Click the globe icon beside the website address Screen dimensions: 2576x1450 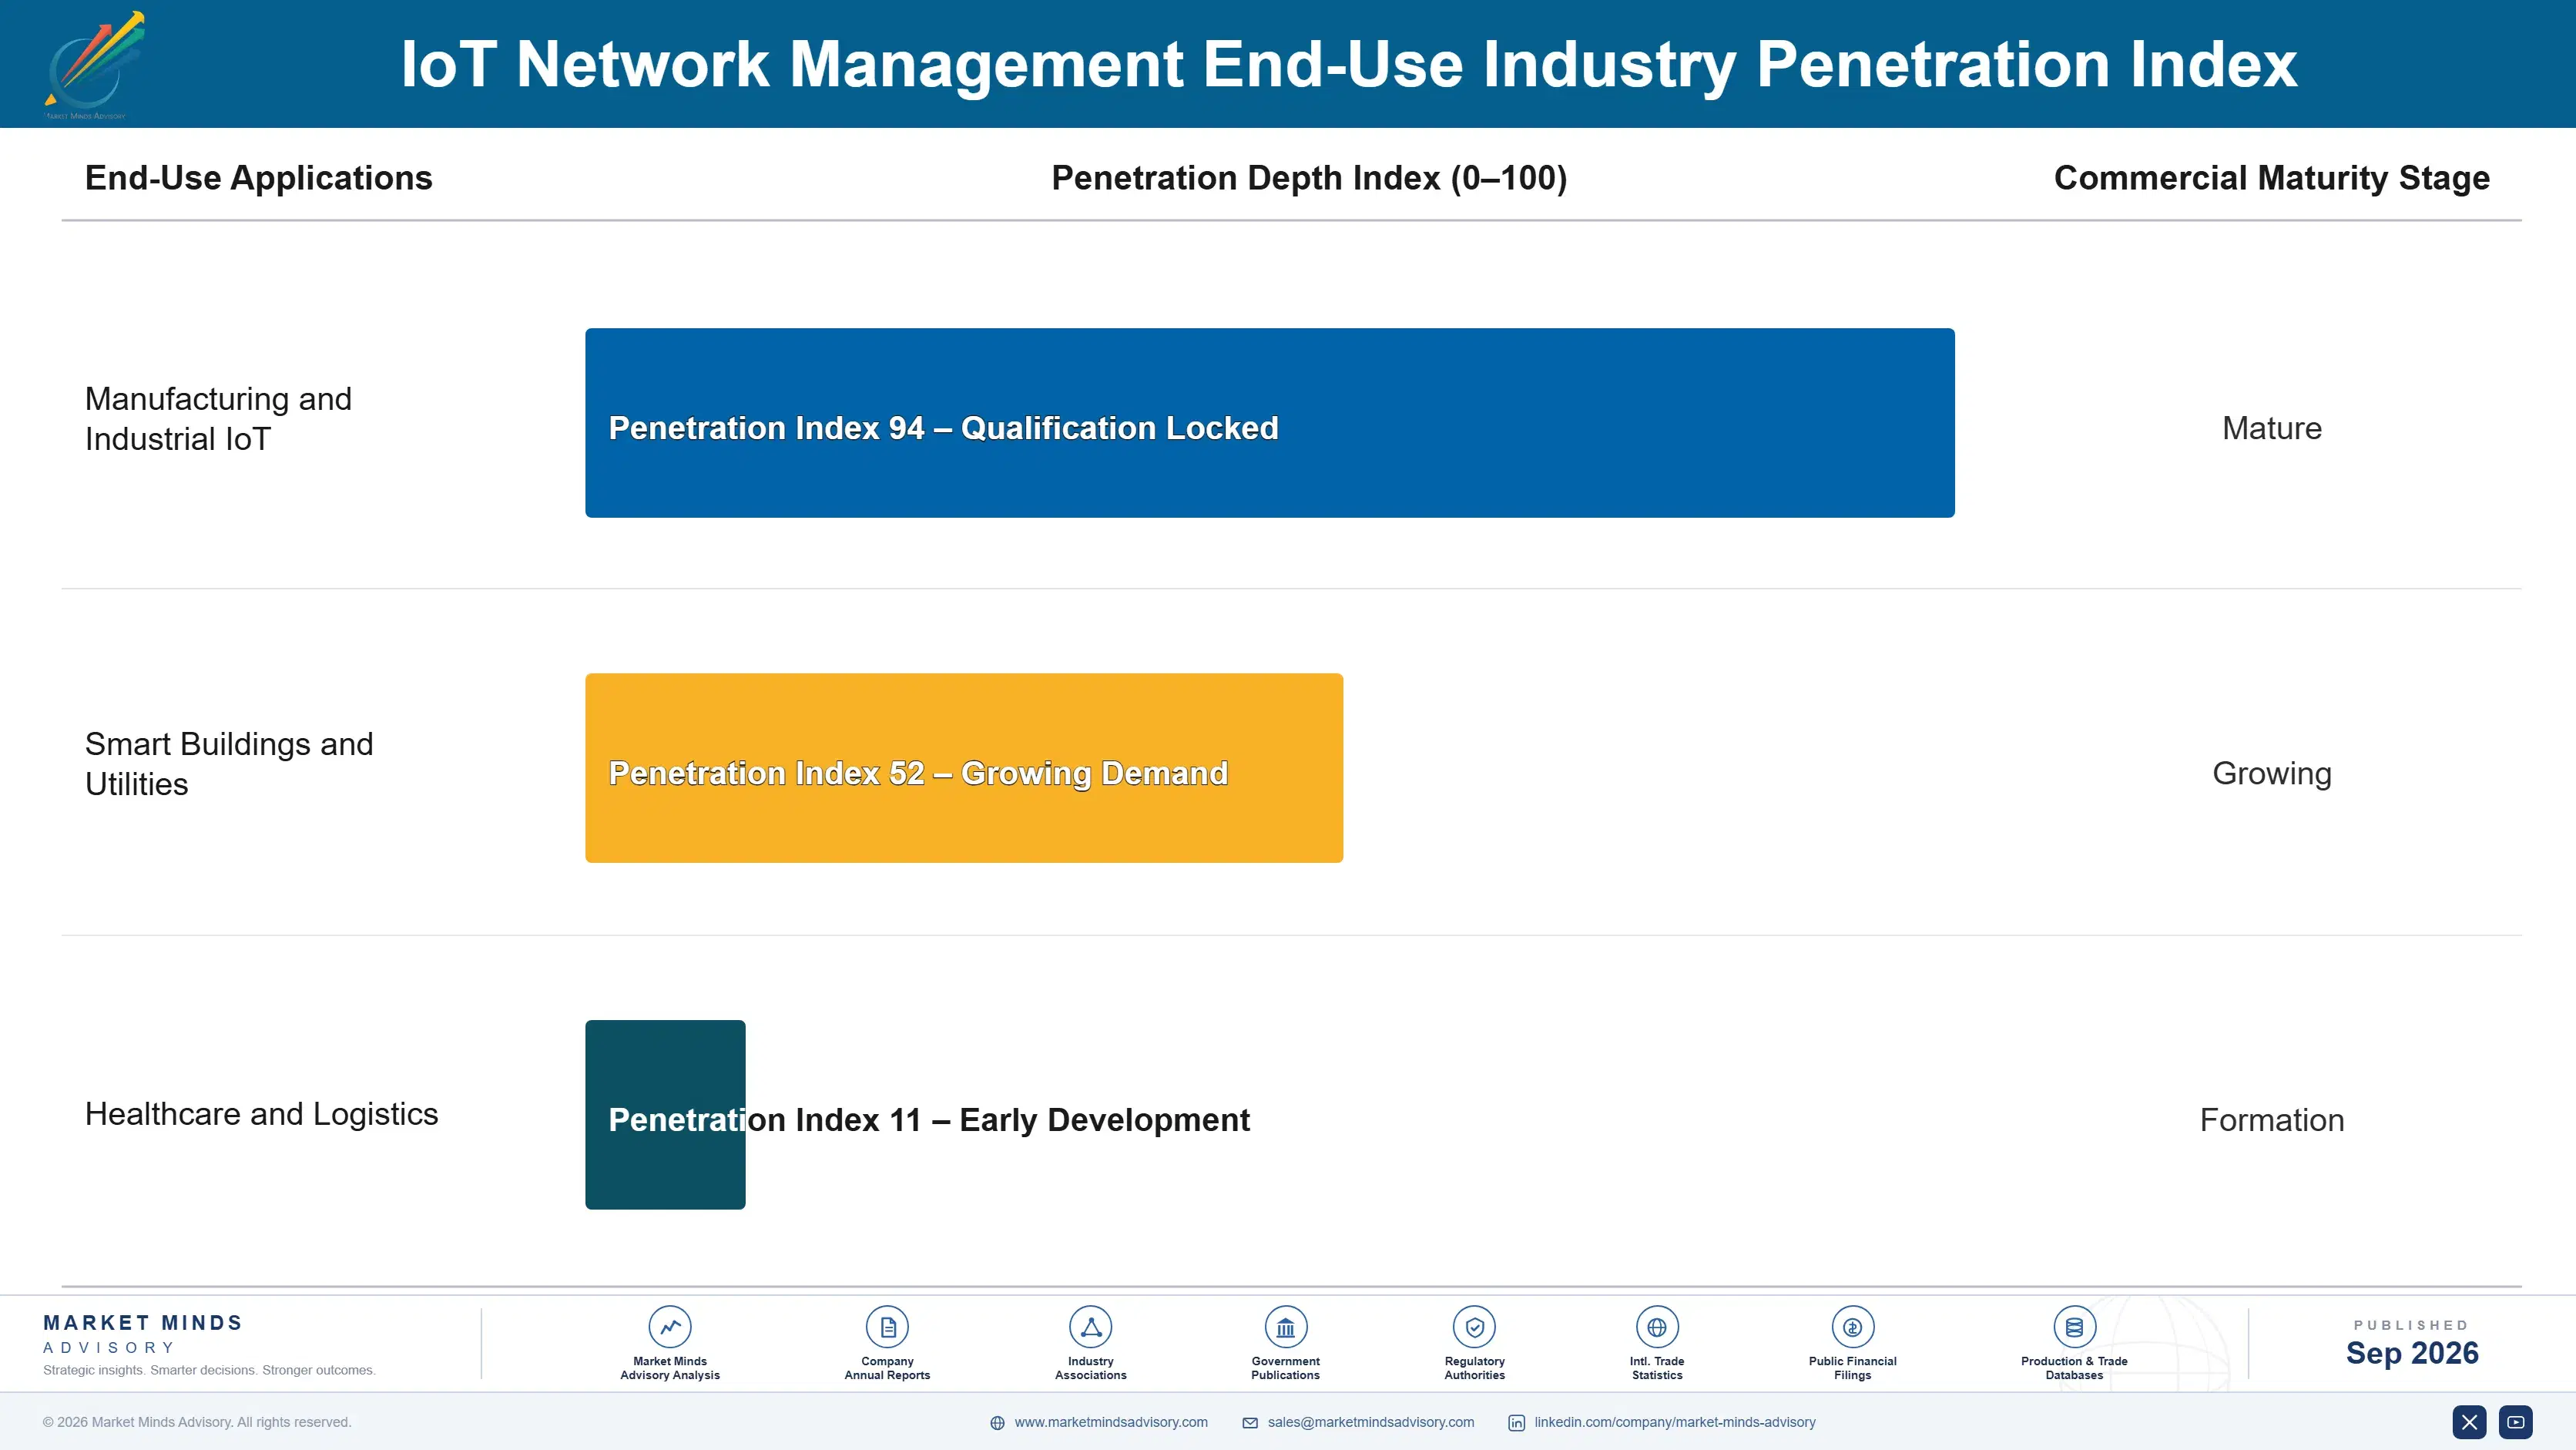click(997, 1423)
